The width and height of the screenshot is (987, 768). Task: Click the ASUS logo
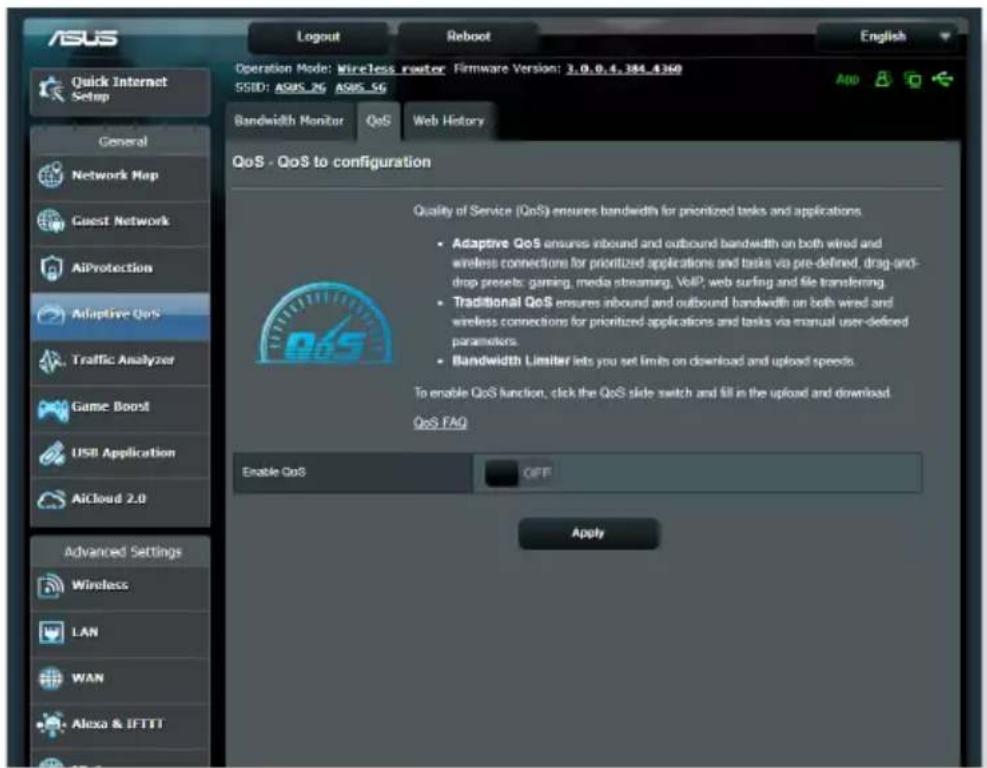pos(82,38)
